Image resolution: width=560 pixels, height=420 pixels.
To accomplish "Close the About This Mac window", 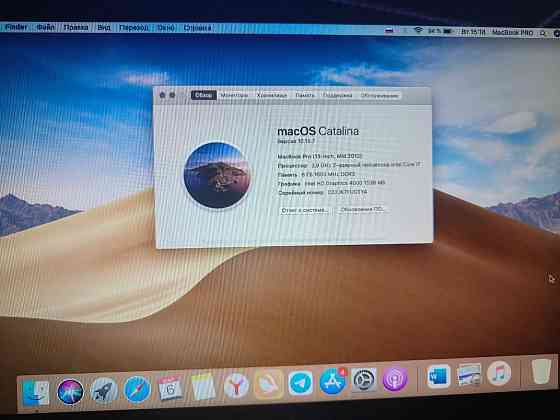I will point(162,95).
